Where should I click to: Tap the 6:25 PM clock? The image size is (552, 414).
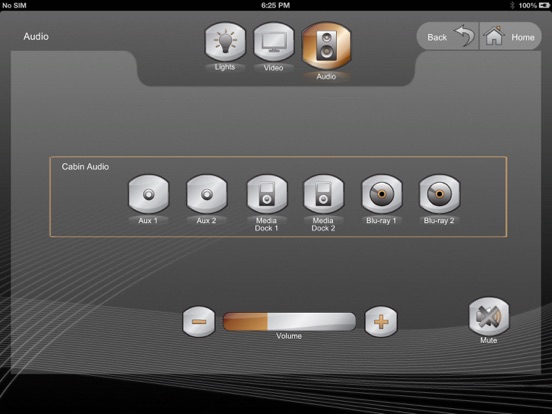(276, 5)
